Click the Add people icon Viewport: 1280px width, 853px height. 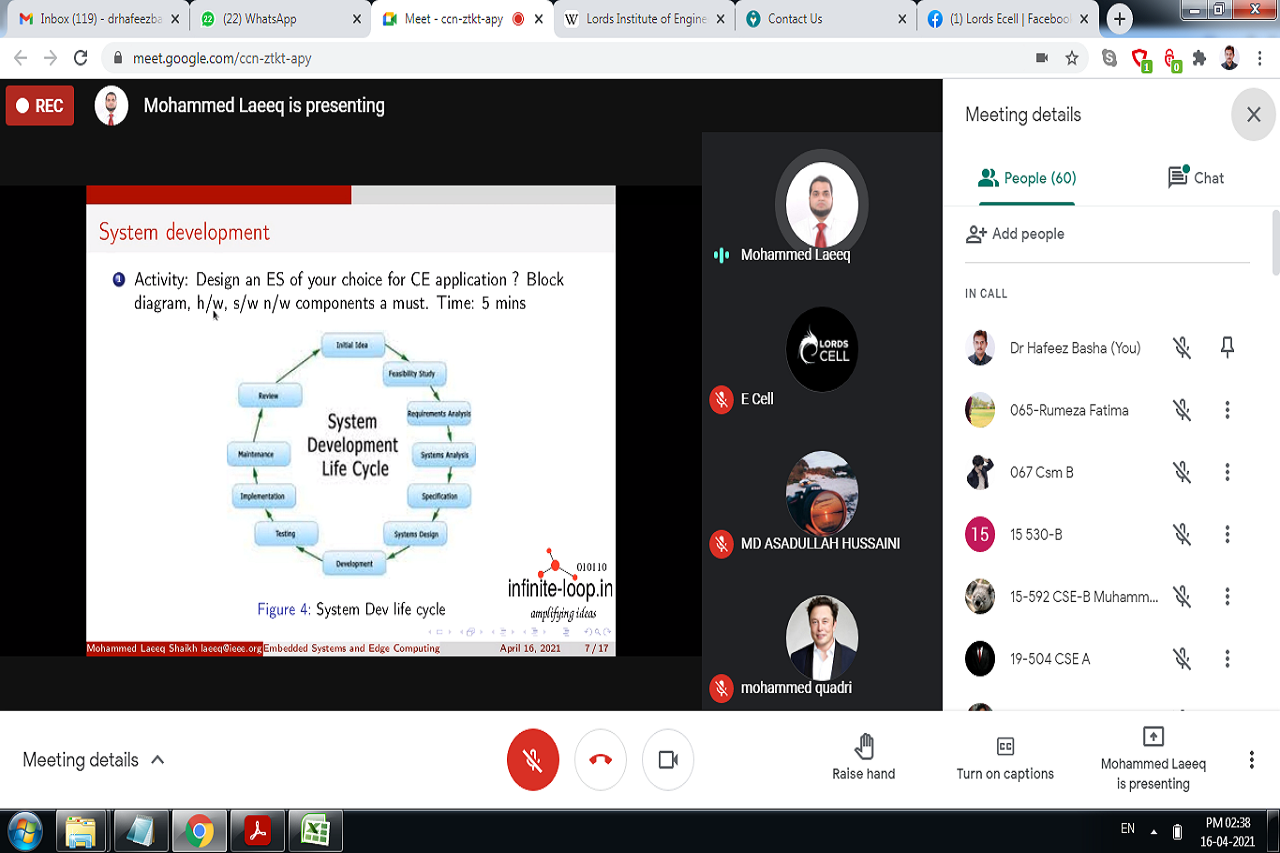(976, 234)
